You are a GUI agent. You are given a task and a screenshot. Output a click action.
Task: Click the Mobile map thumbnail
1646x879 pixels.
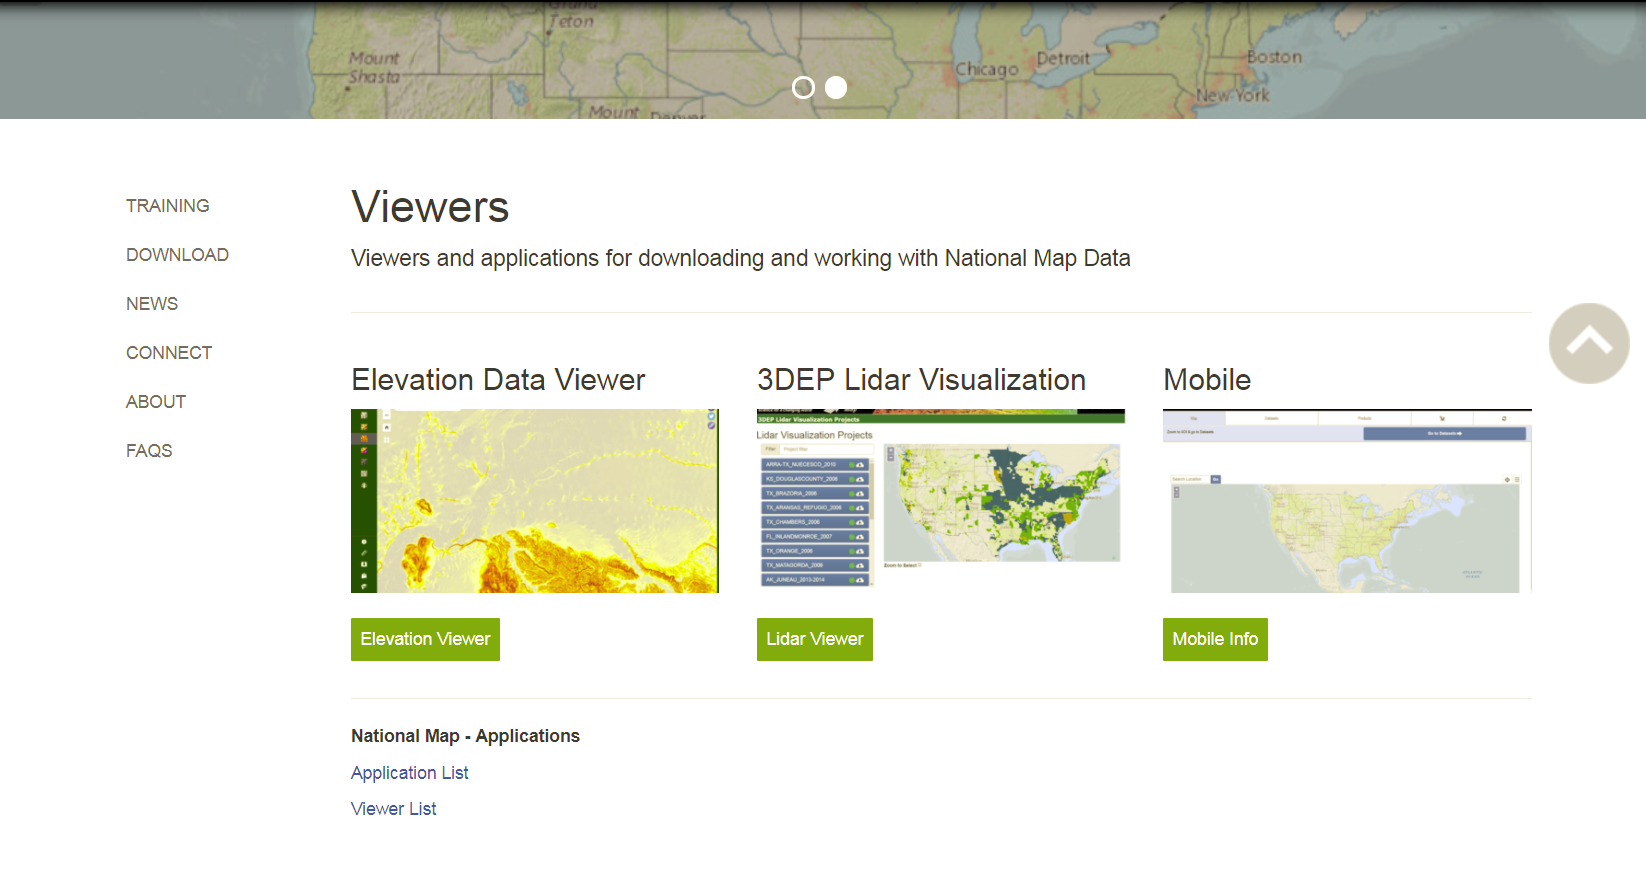[1347, 501]
